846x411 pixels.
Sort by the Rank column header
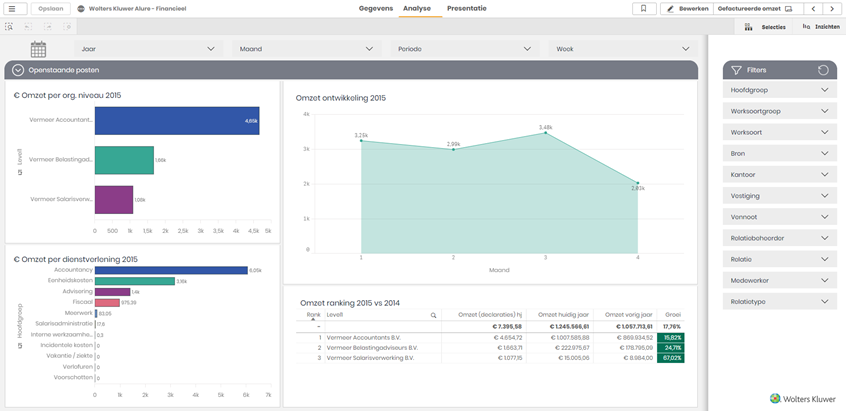click(313, 315)
